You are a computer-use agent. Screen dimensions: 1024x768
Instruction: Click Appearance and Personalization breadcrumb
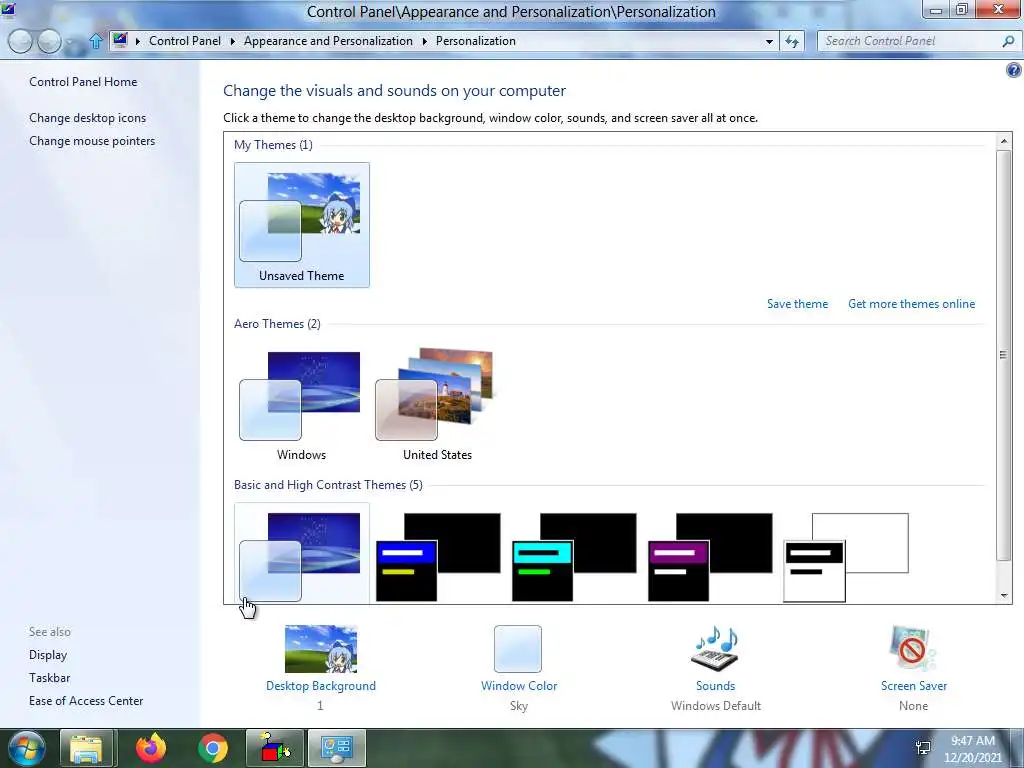(328, 40)
